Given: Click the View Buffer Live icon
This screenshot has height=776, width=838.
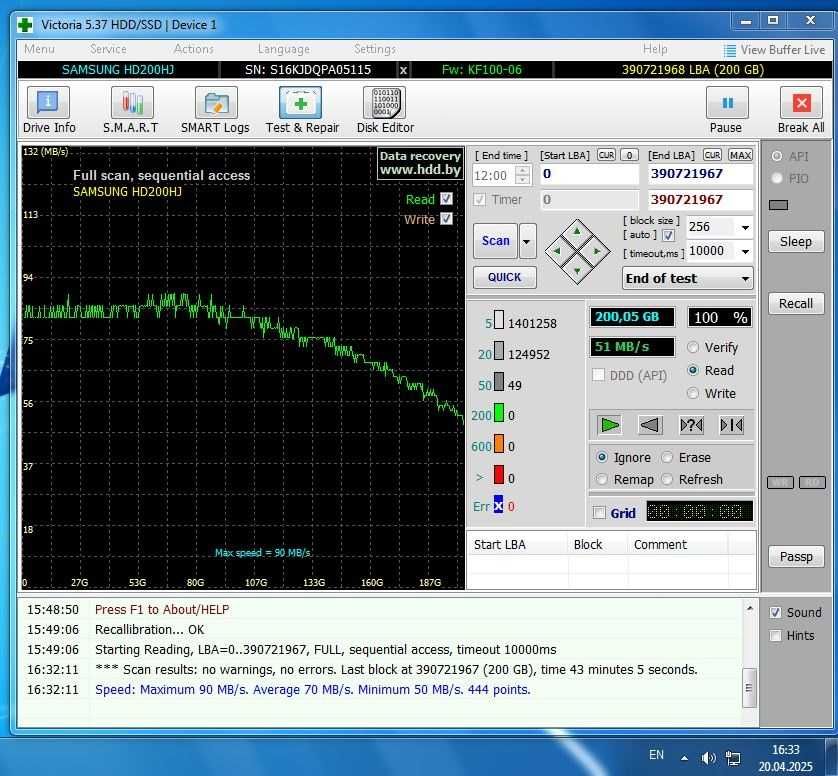Looking at the screenshot, I should 730,50.
